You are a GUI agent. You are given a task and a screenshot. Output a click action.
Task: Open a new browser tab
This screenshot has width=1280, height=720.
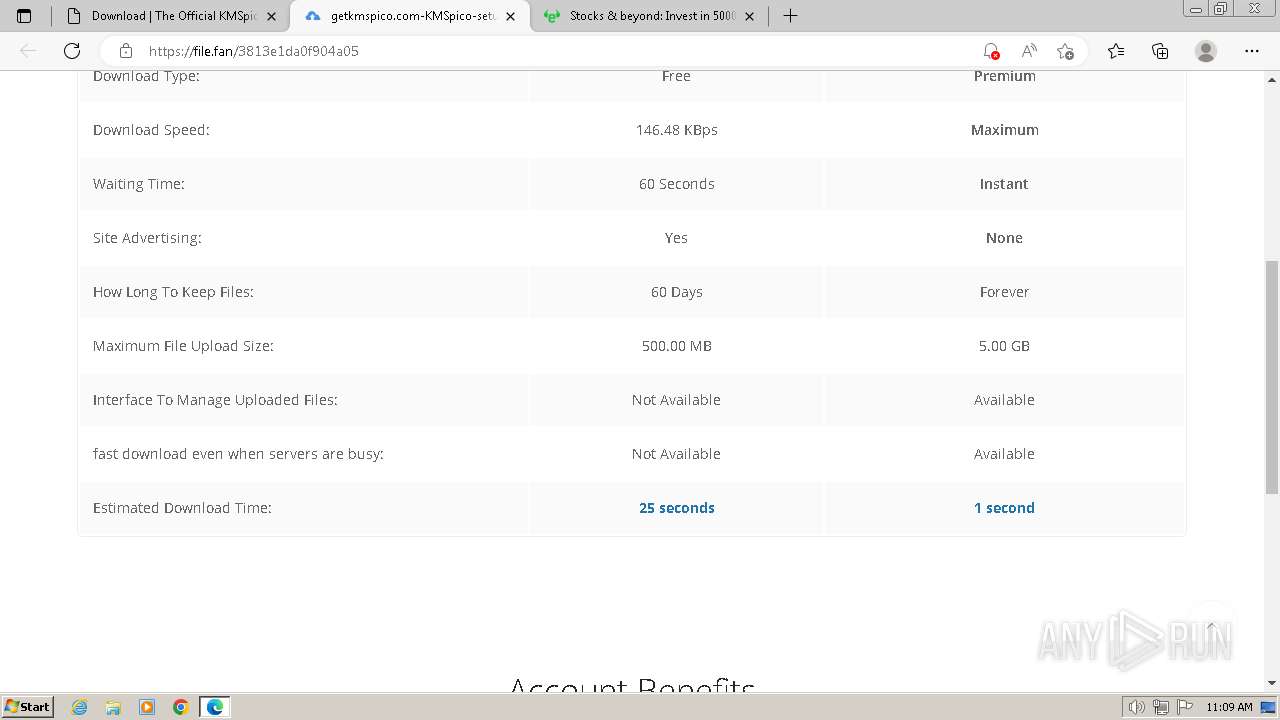coord(790,16)
